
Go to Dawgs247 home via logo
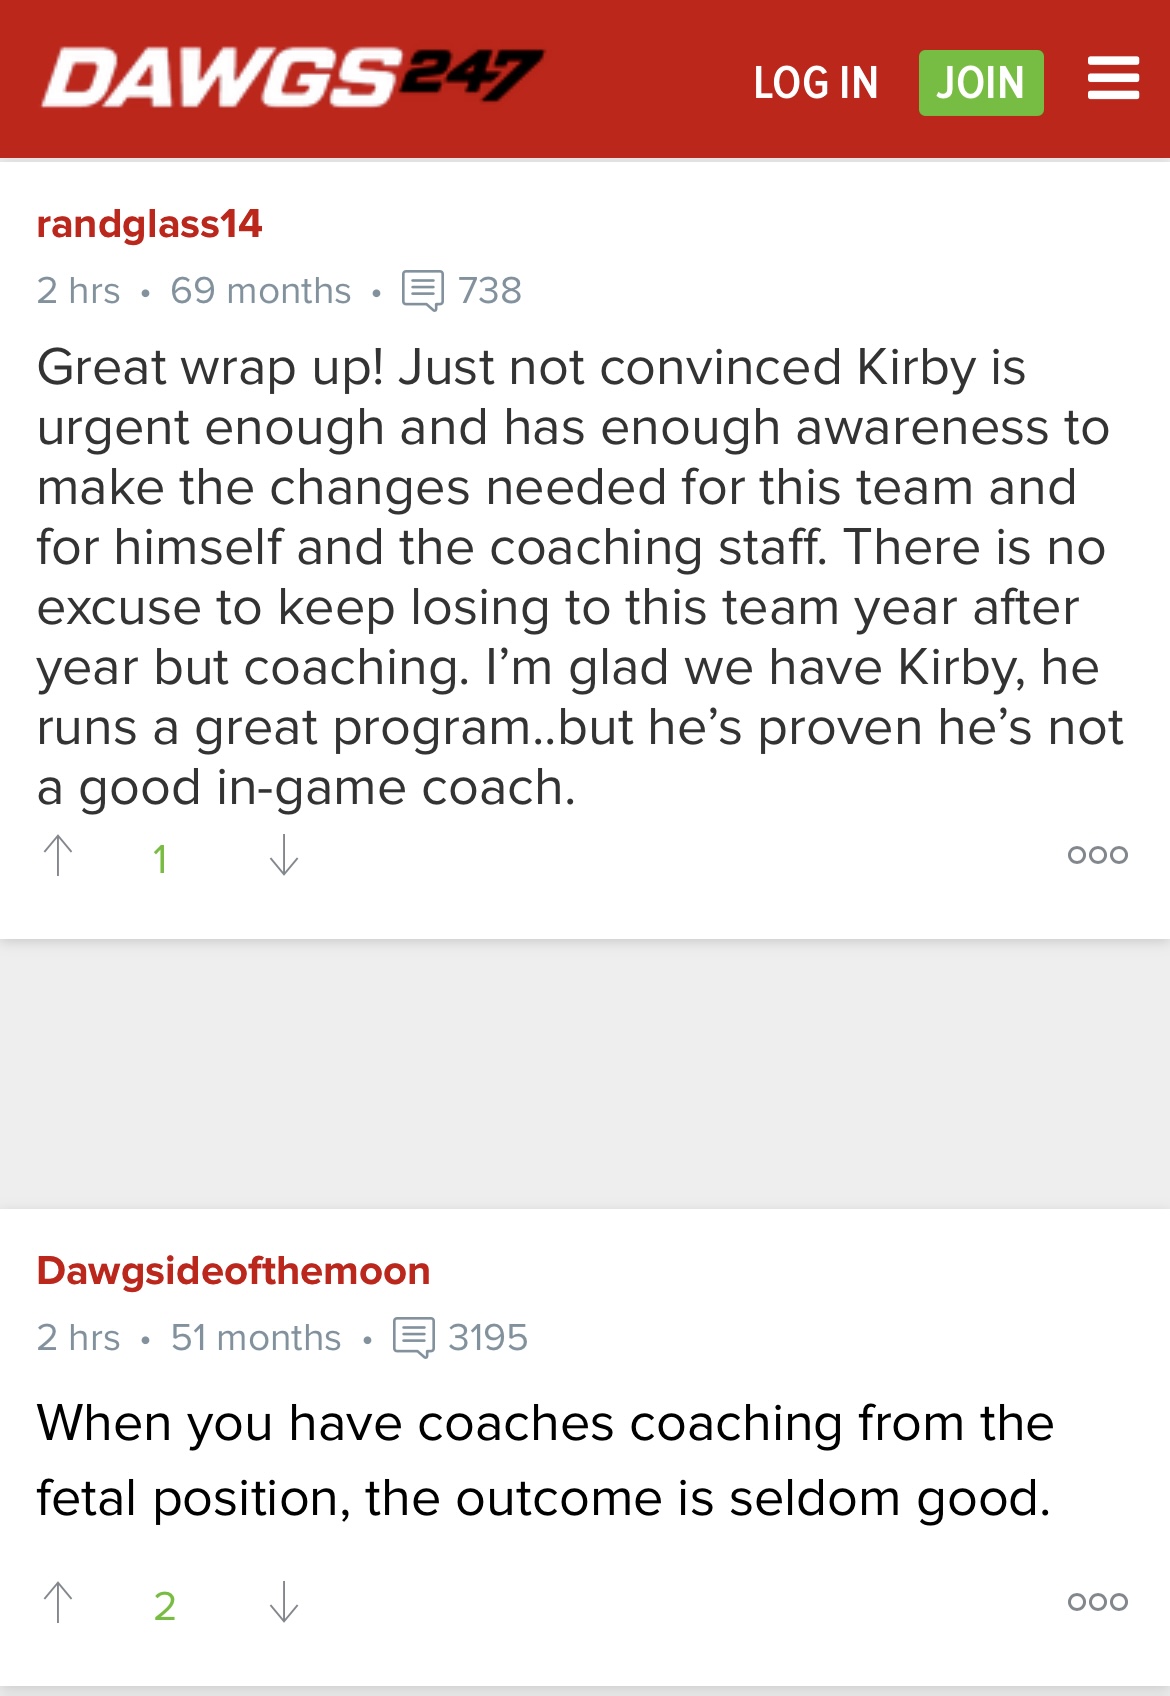(292, 78)
